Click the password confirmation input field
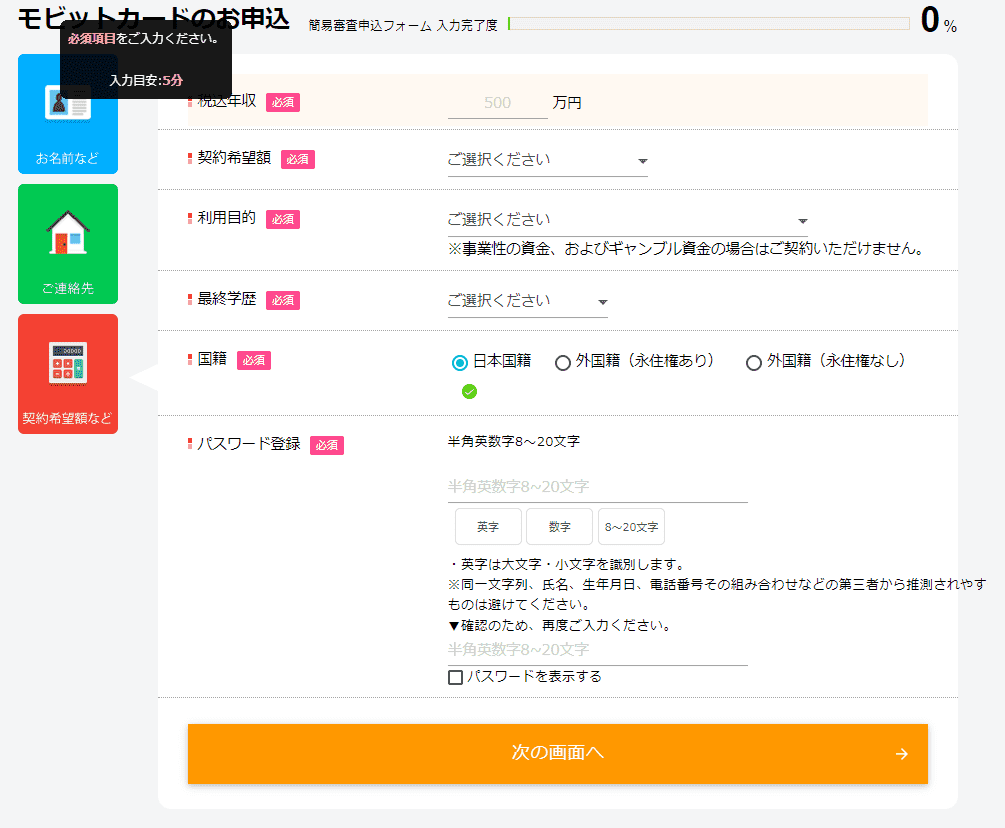Viewport: 1005px width, 828px height. 597,650
